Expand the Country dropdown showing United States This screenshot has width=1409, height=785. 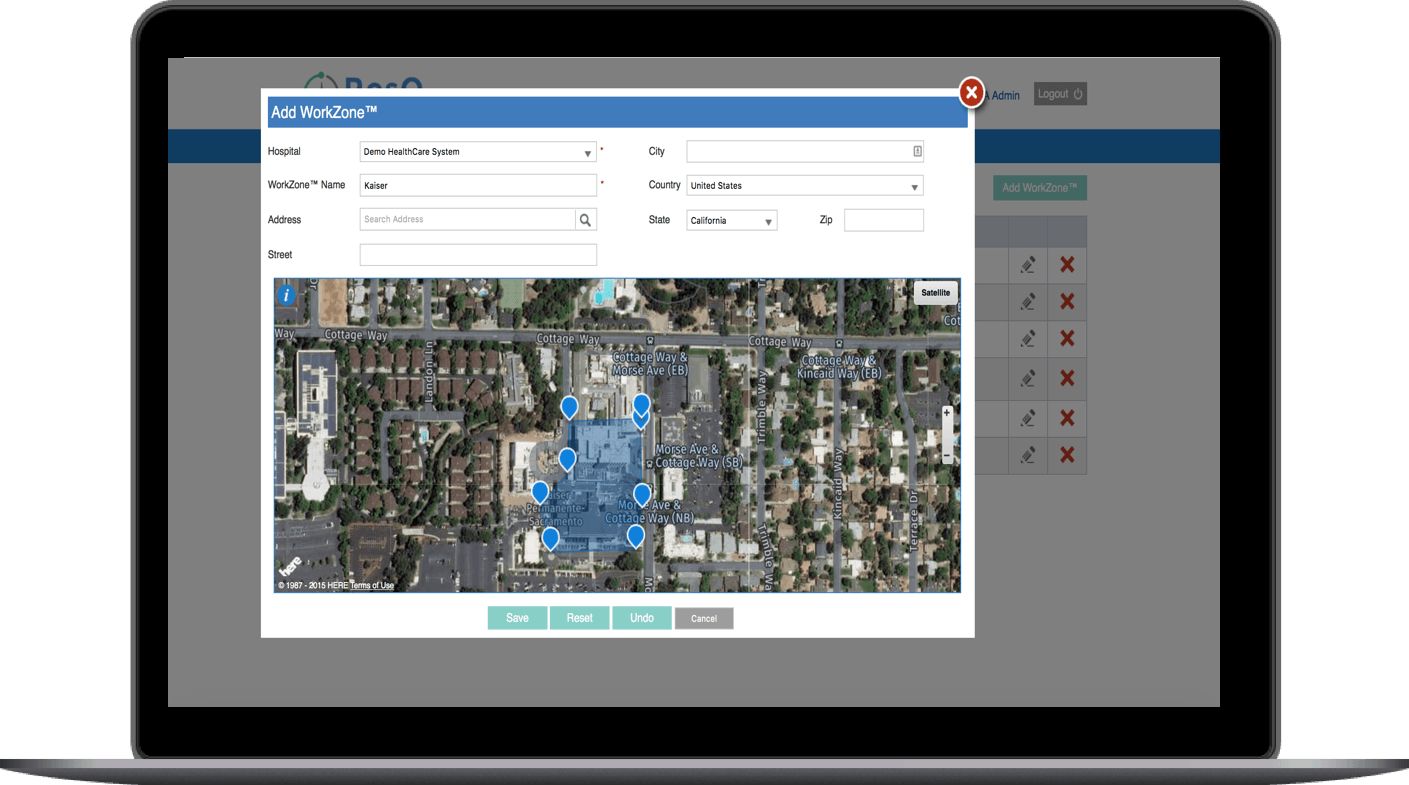tap(805, 186)
